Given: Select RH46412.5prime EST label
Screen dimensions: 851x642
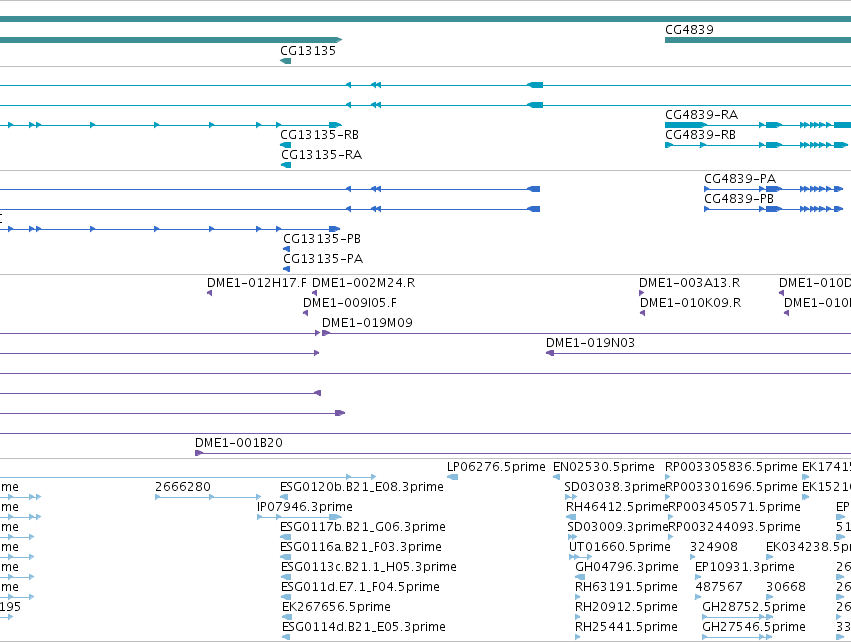Looking at the screenshot, I should pos(617,507).
